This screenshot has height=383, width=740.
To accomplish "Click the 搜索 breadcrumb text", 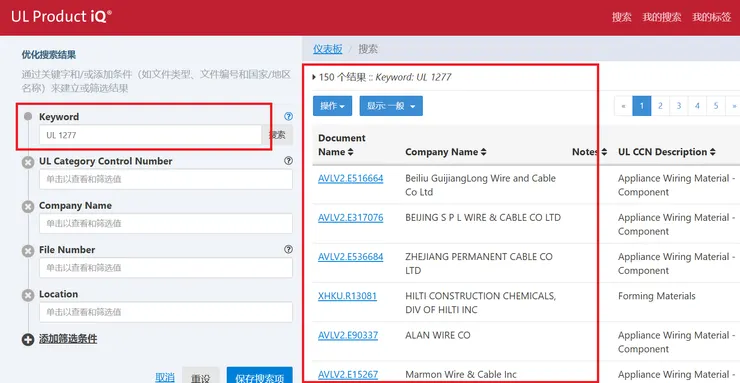I will click(368, 49).
